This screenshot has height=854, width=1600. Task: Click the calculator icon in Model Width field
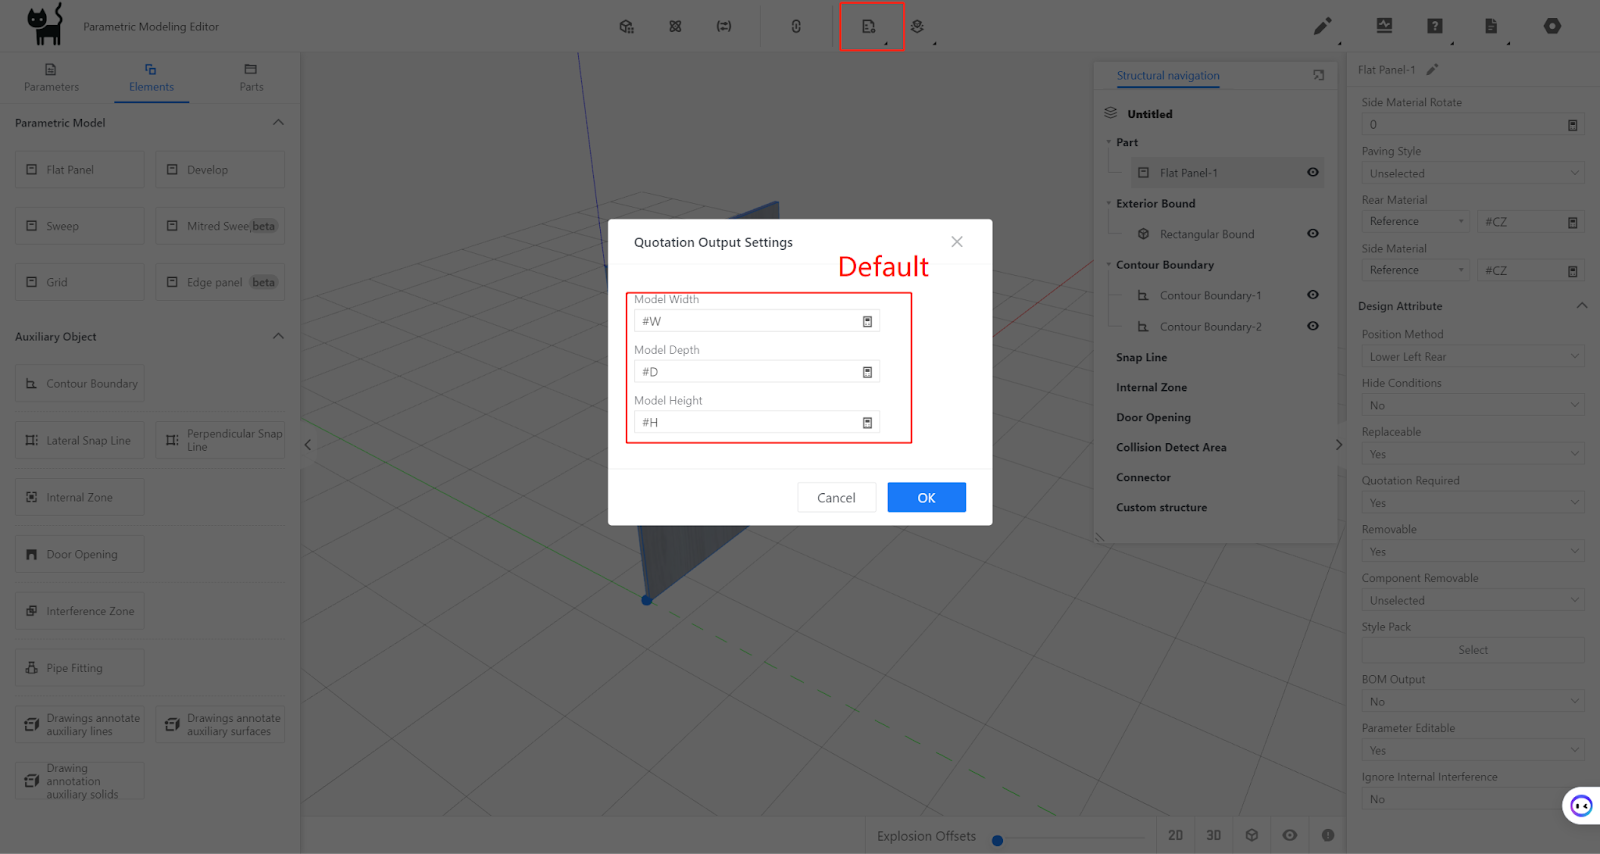tap(867, 322)
